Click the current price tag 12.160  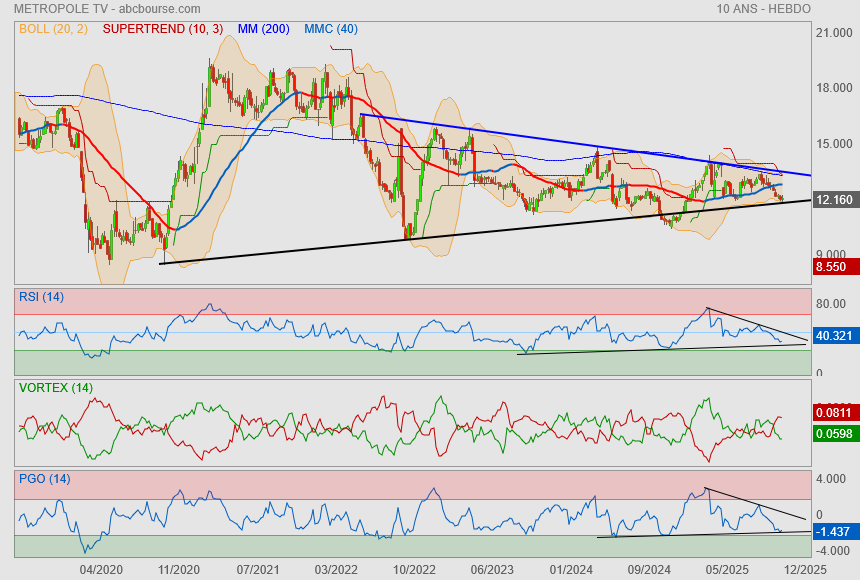[x=833, y=200]
